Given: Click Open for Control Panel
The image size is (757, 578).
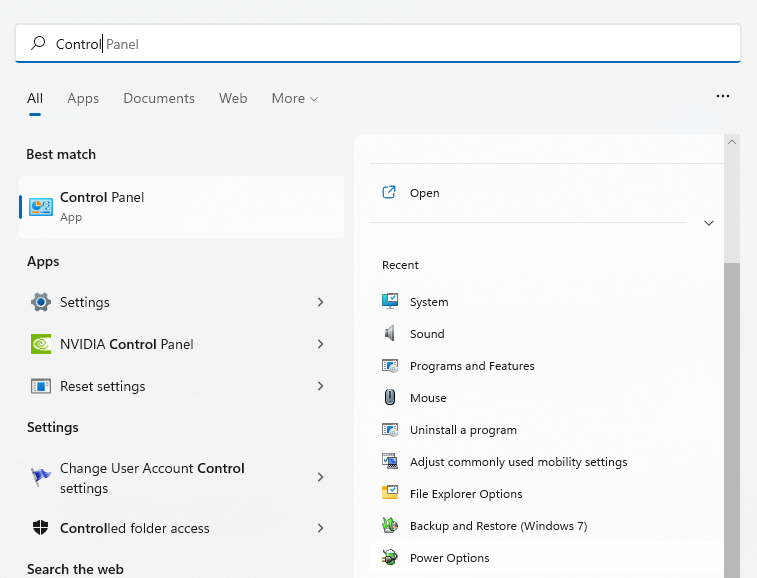Looking at the screenshot, I should click(424, 193).
